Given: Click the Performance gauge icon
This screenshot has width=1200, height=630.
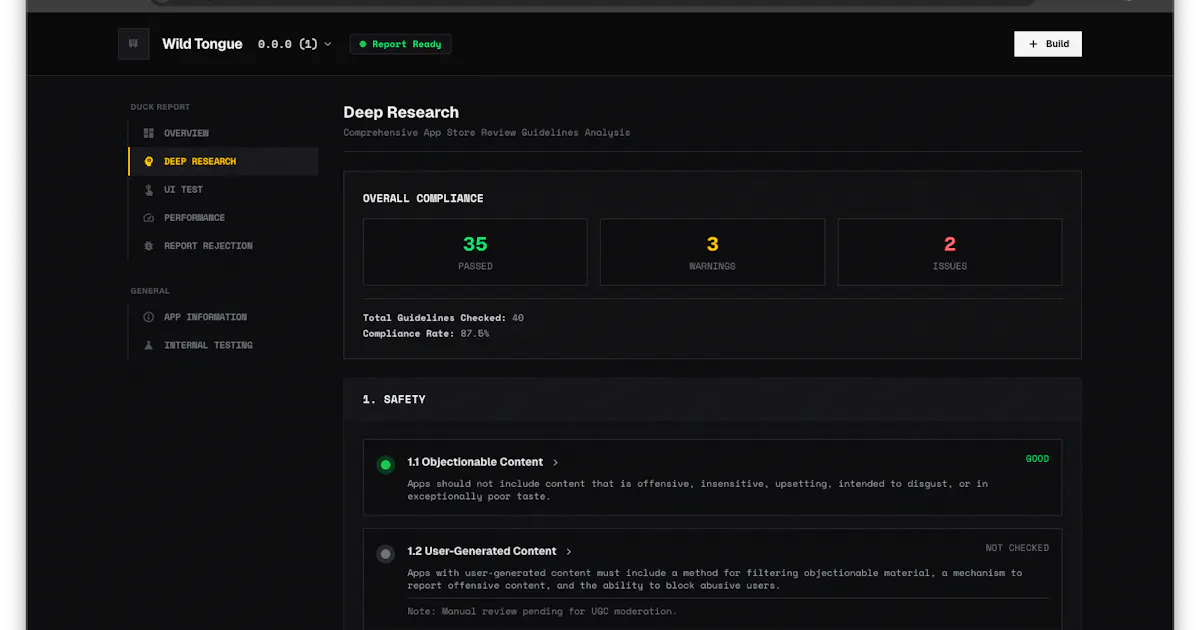Looking at the screenshot, I should click(149, 217).
